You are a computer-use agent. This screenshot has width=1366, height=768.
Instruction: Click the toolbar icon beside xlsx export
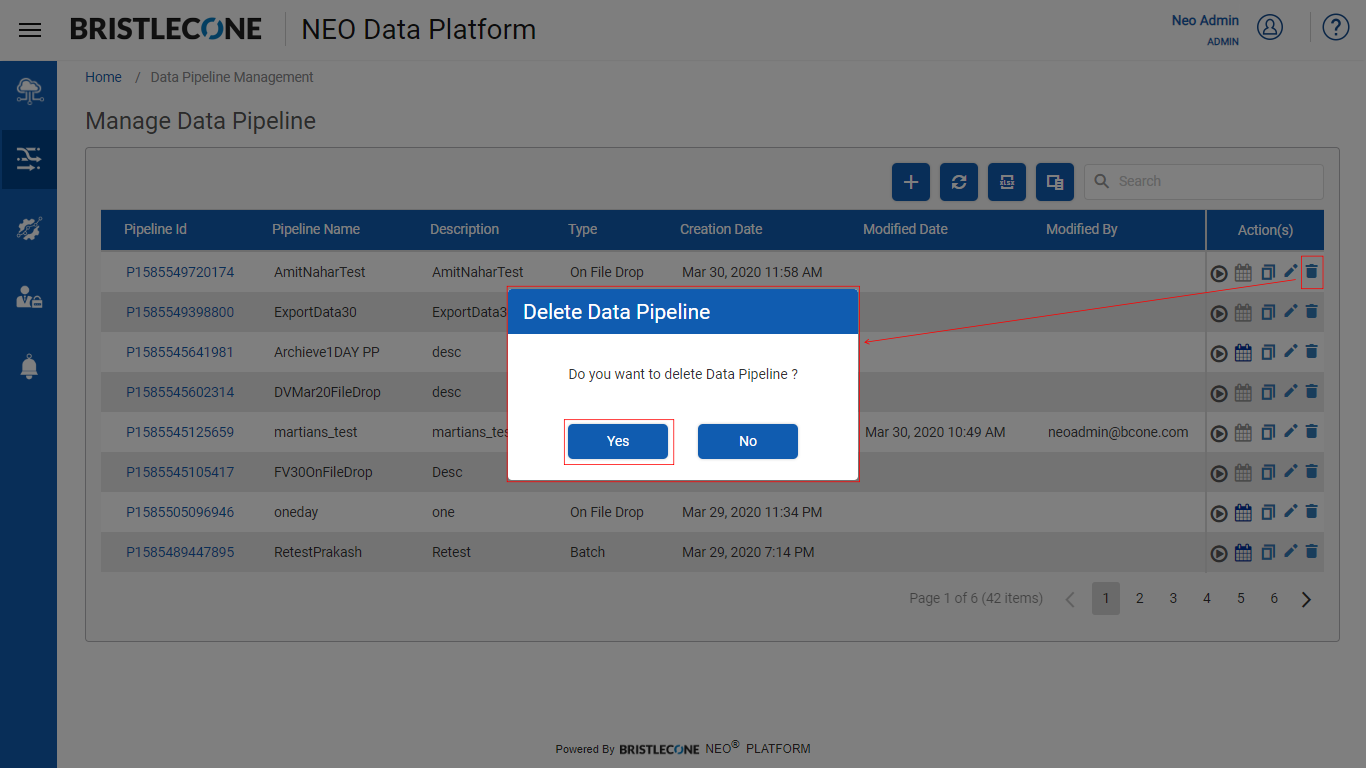click(x=1055, y=182)
